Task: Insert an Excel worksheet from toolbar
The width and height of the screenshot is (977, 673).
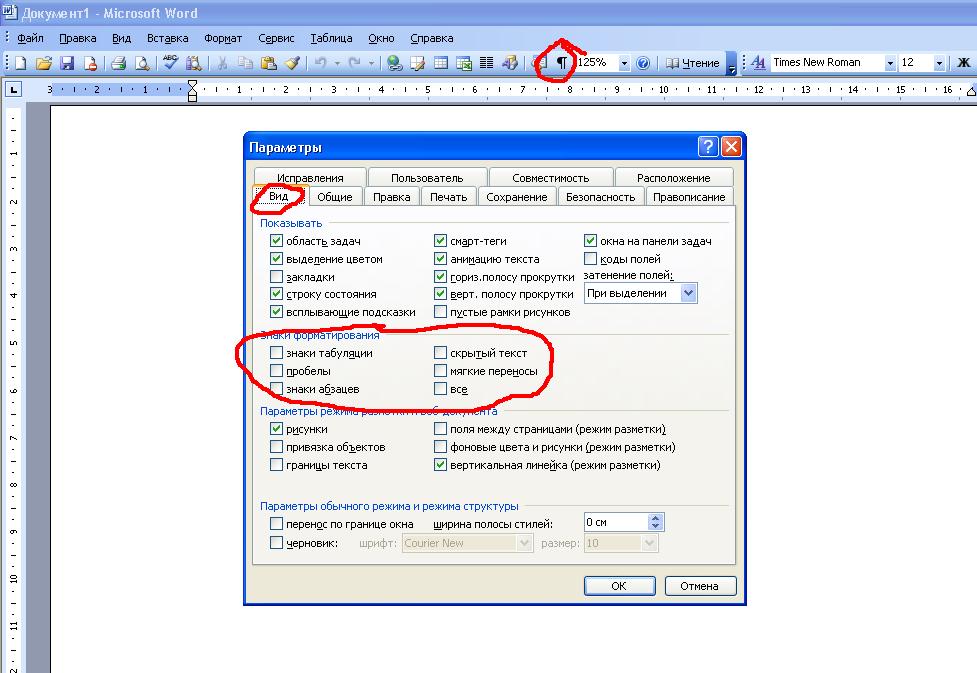Action: click(x=464, y=63)
